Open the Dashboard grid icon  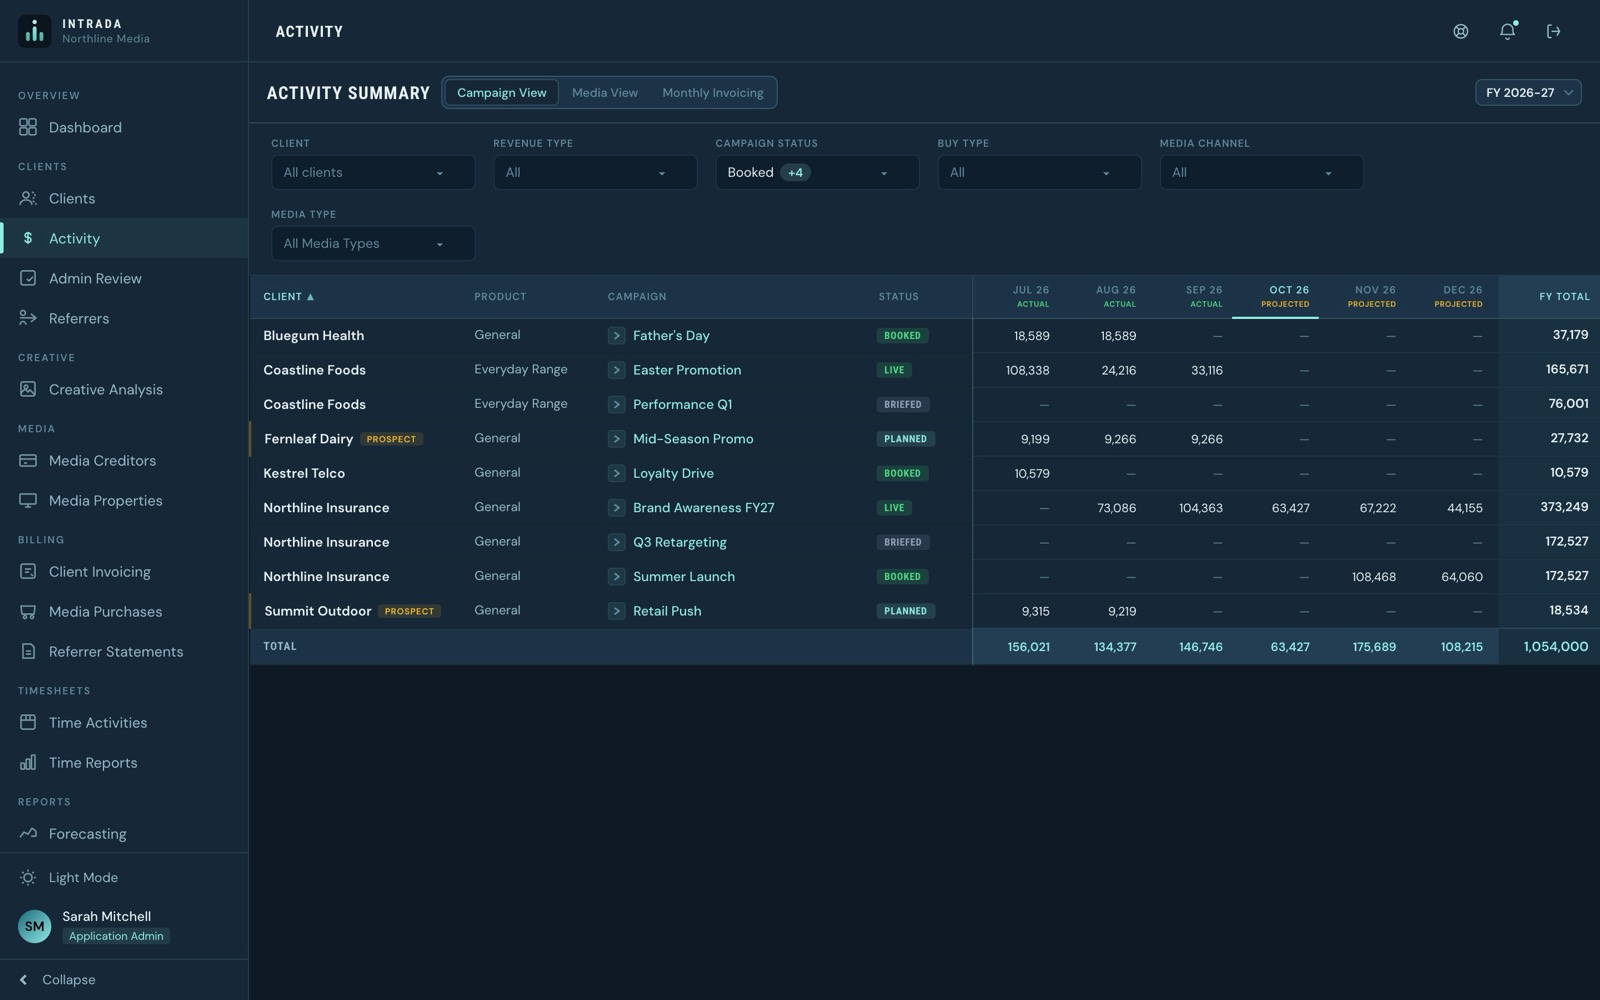point(28,127)
